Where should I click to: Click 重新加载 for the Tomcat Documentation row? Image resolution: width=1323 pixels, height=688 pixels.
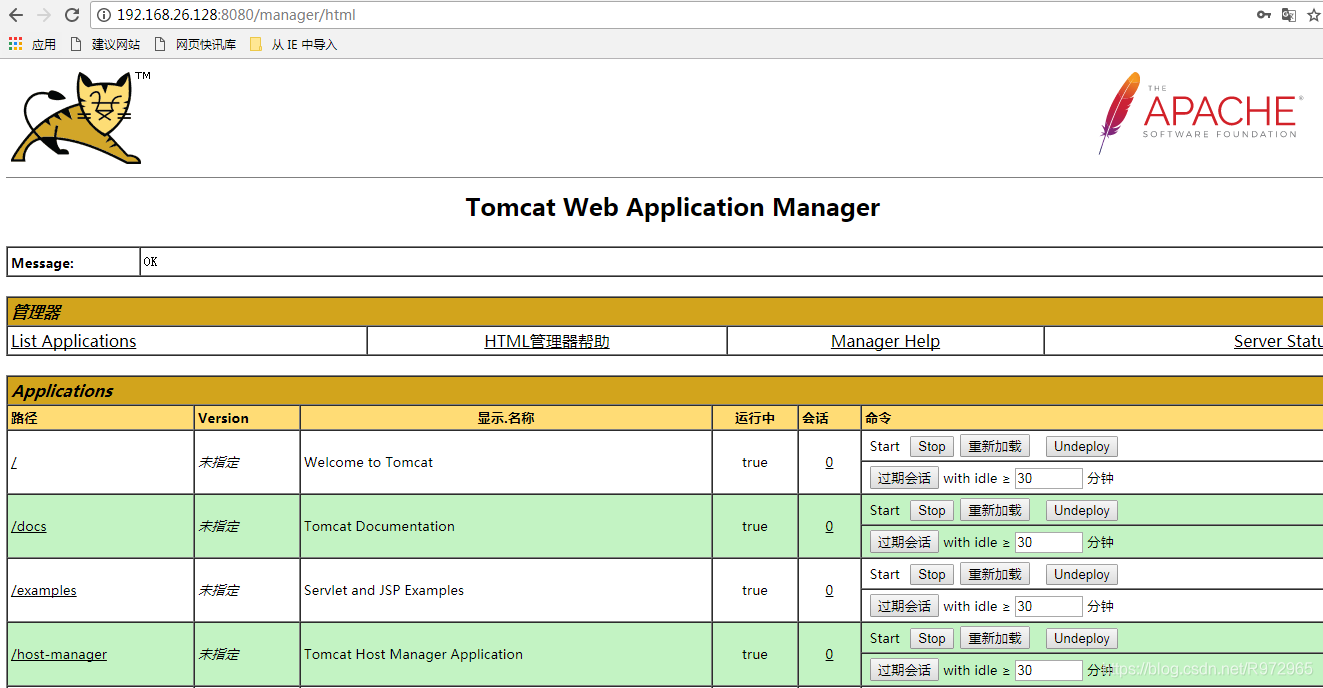pos(995,510)
